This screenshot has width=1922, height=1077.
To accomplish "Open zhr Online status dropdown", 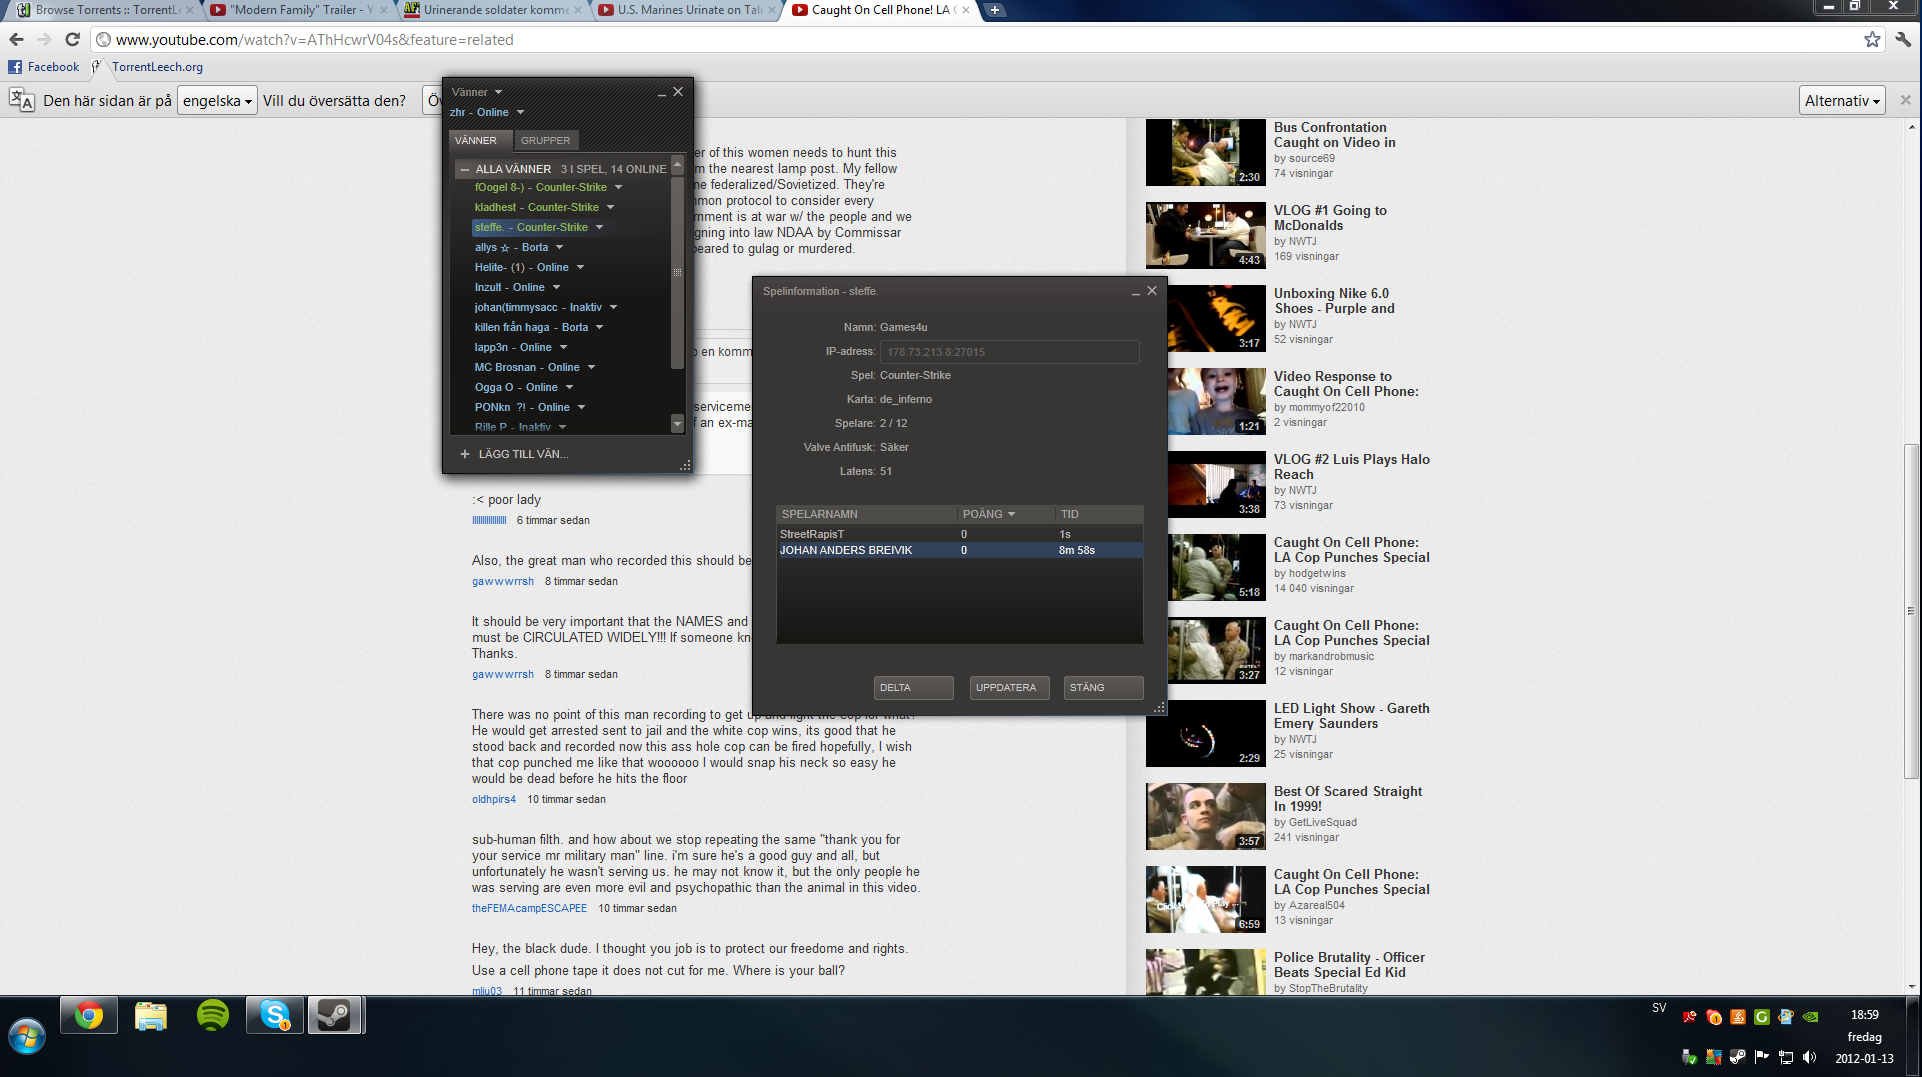I will click(520, 112).
